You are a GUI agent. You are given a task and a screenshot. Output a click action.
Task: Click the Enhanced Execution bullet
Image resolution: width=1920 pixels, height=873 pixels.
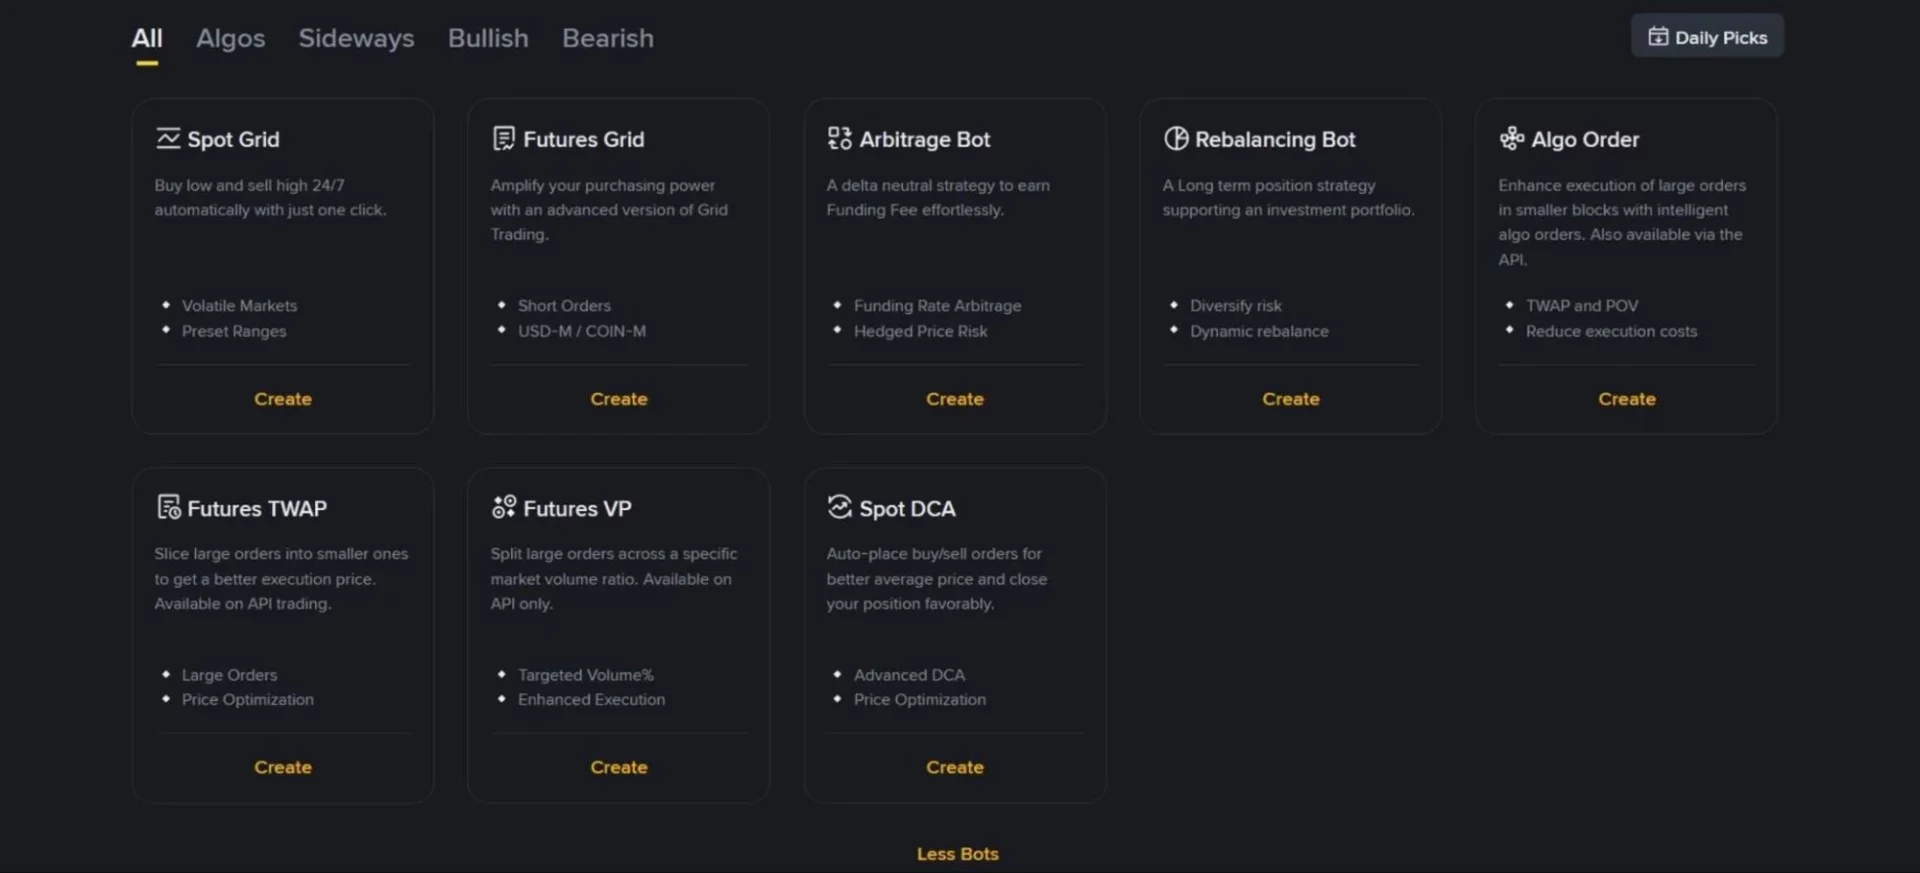click(591, 699)
